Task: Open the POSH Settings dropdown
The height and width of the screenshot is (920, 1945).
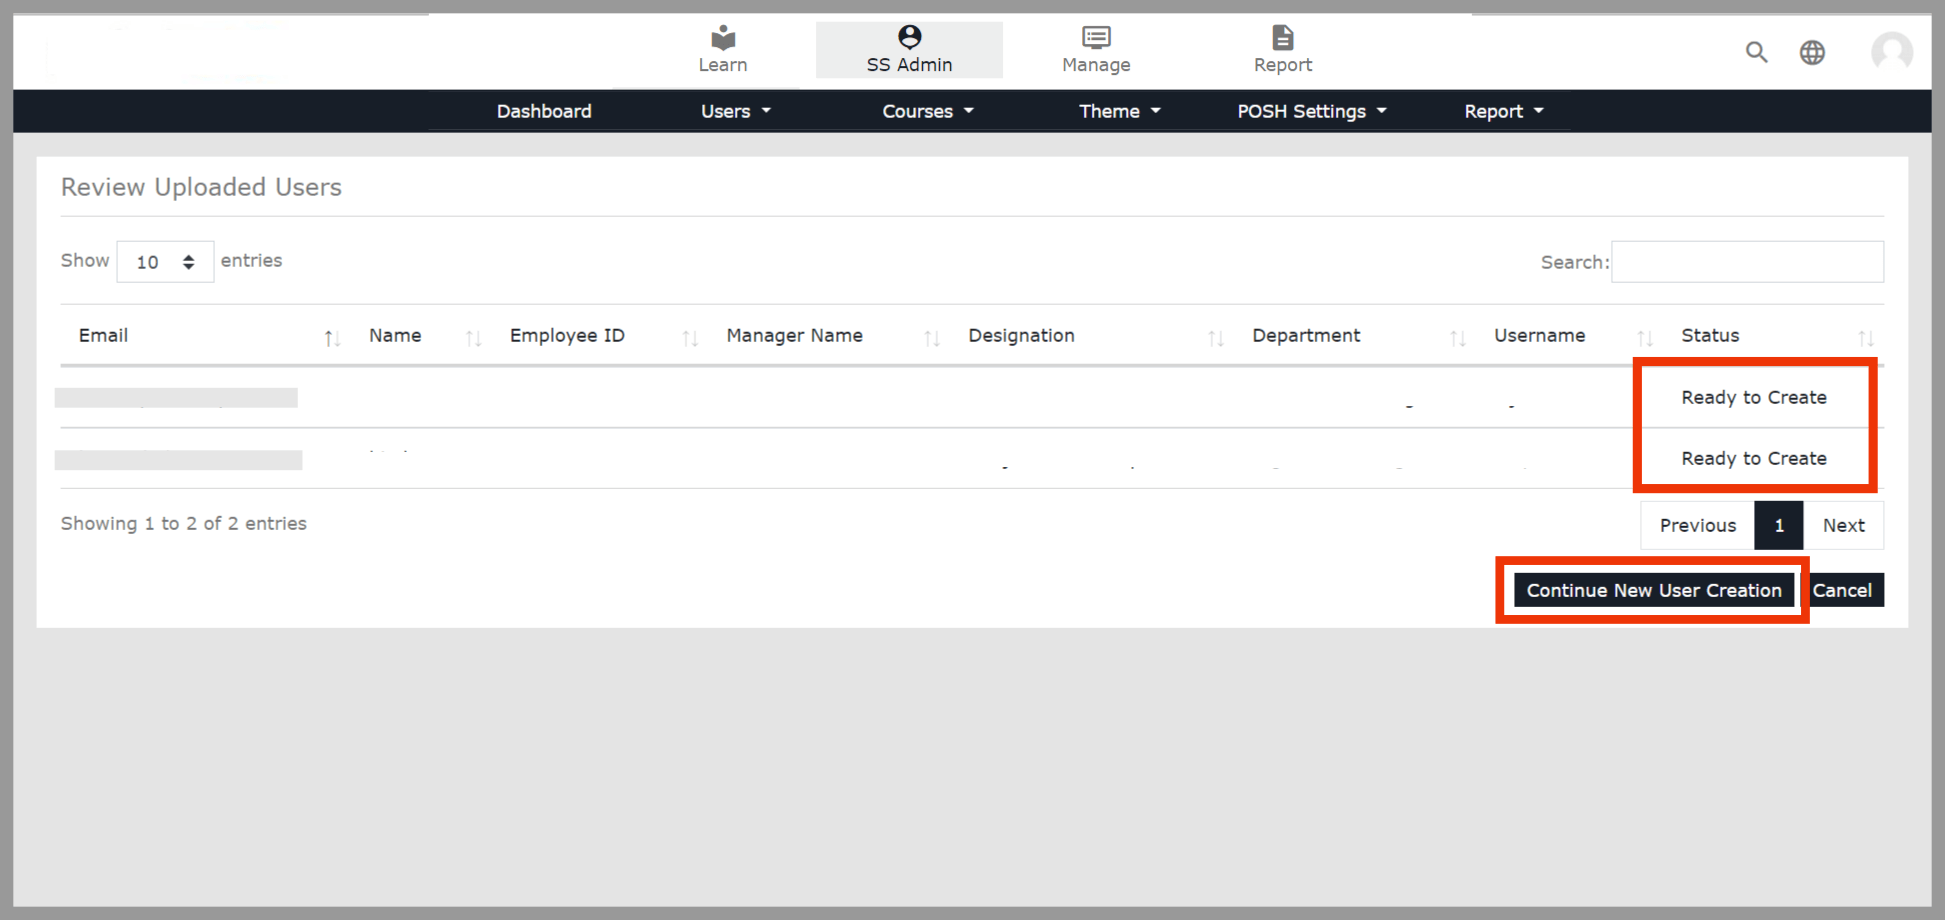Action: tap(1311, 111)
